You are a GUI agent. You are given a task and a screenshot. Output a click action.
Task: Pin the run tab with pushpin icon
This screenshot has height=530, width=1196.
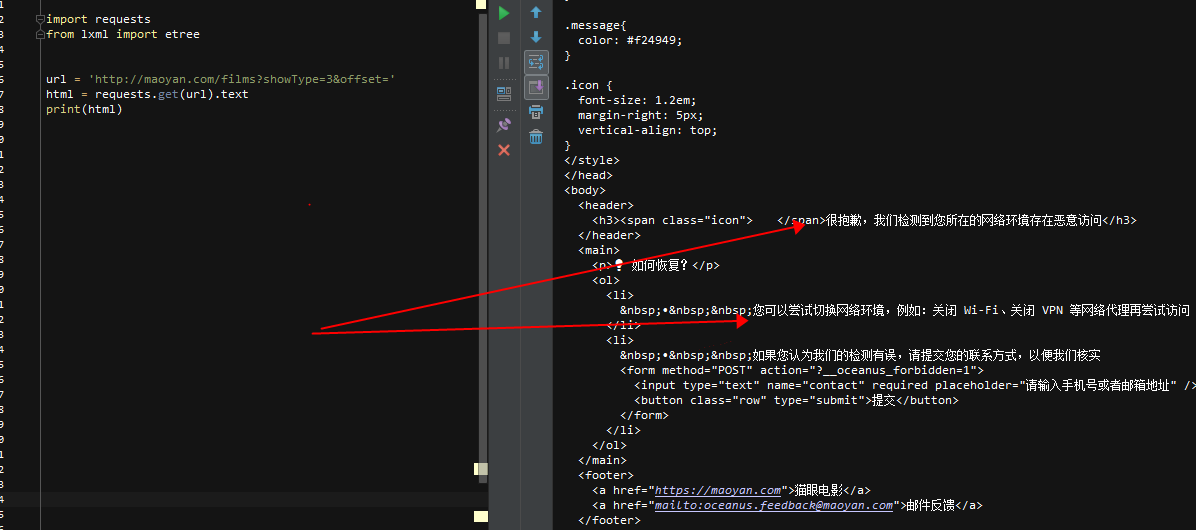pyautogui.click(x=503, y=125)
